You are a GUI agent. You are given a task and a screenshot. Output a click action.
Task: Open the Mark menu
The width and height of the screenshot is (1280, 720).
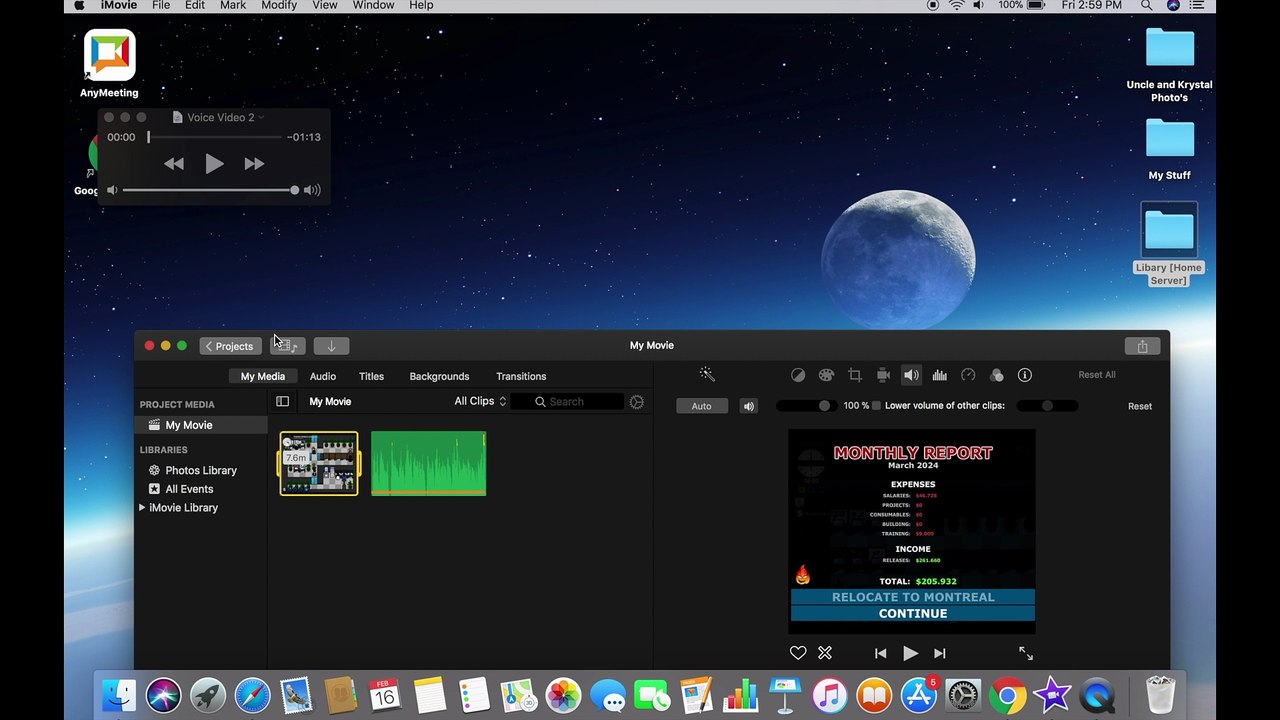(233, 6)
